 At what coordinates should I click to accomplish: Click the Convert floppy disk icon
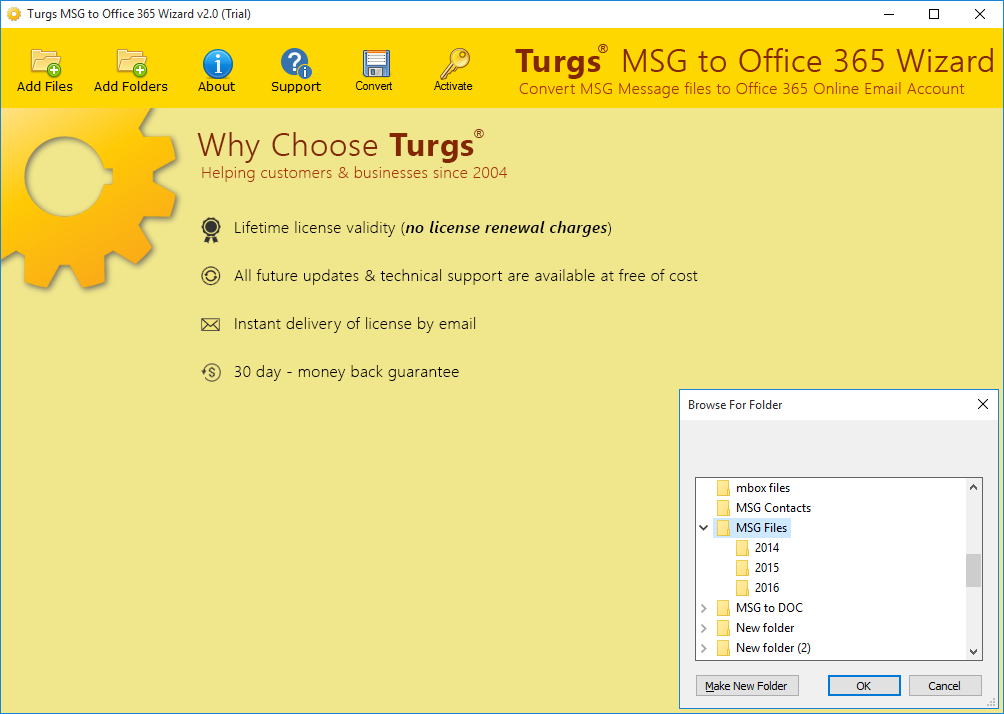[376, 63]
